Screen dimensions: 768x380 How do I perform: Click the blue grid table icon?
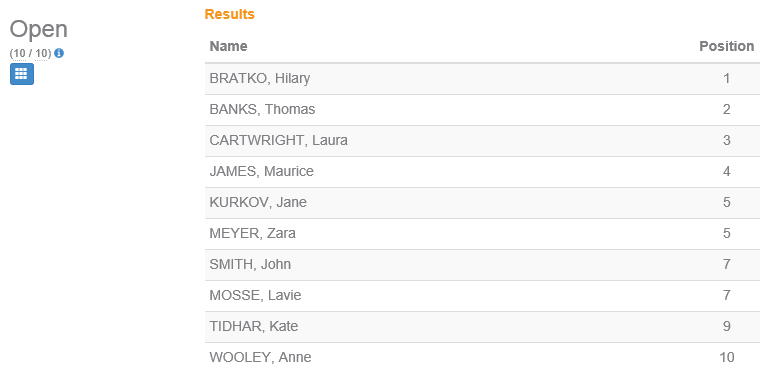coord(22,74)
